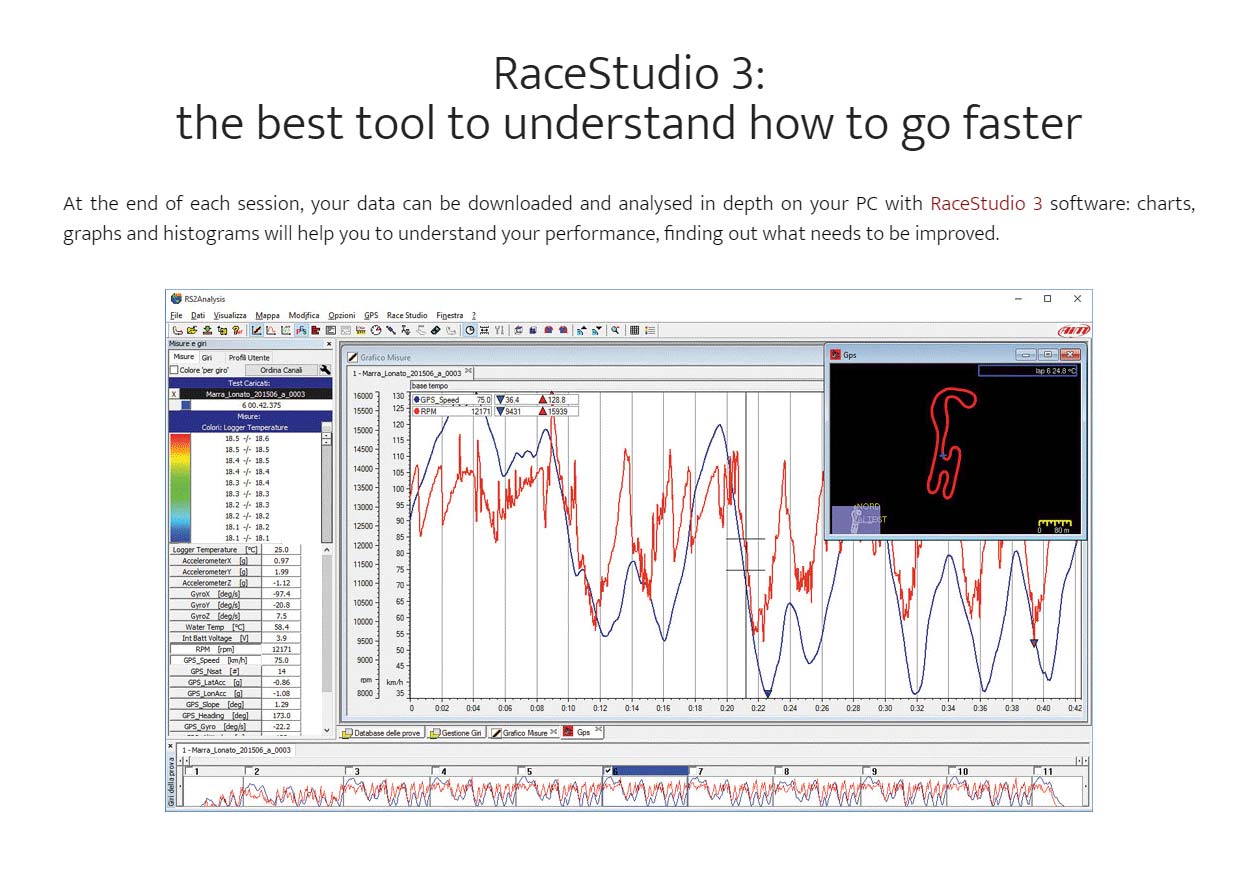Uncheck lap 6 checkbox in lap strip
This screenshot has width=1259, height=891.
click(x=607, y=771)
